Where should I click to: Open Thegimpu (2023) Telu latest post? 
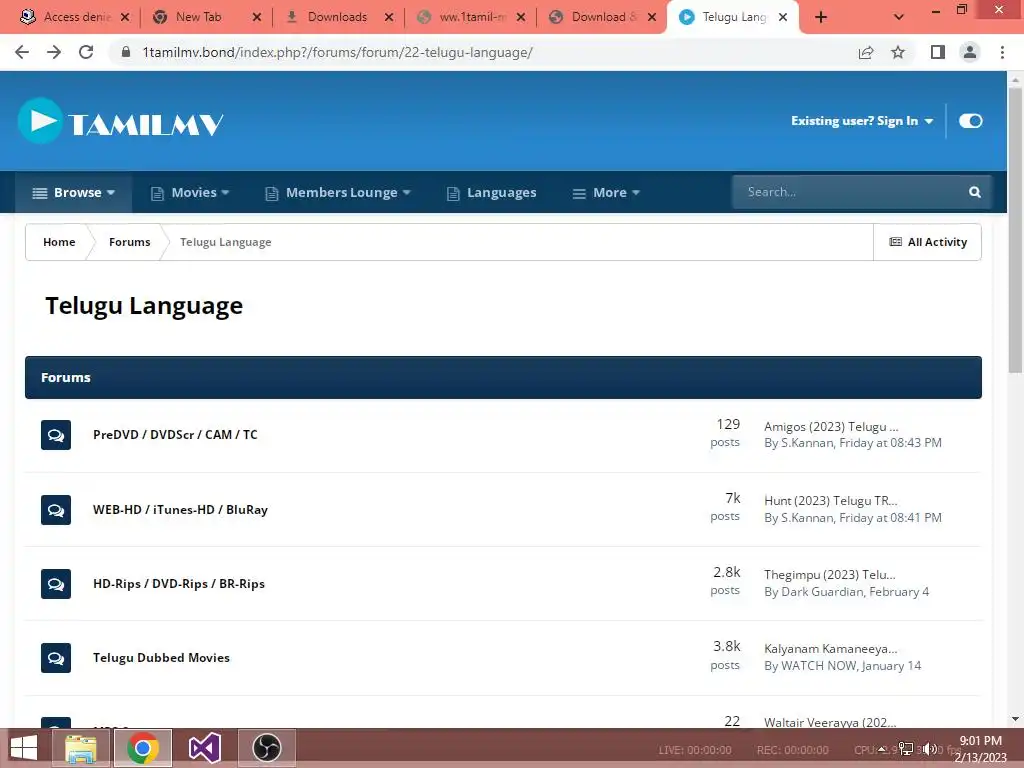tap(829, 575)
